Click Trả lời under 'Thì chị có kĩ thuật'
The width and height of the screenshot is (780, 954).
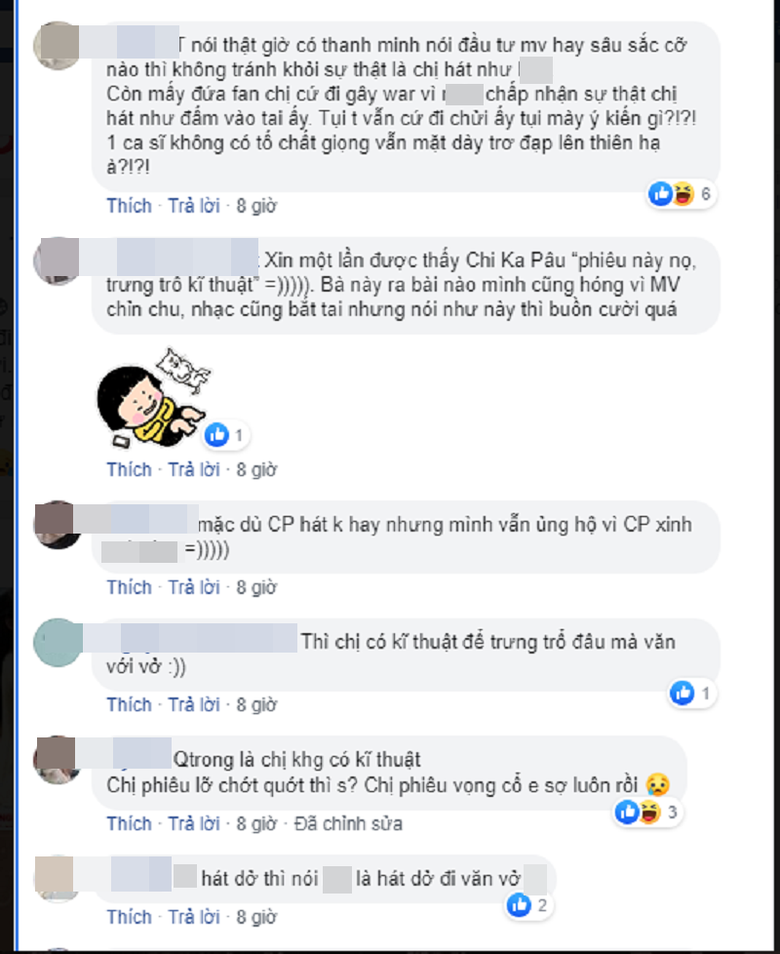(194, 705)
